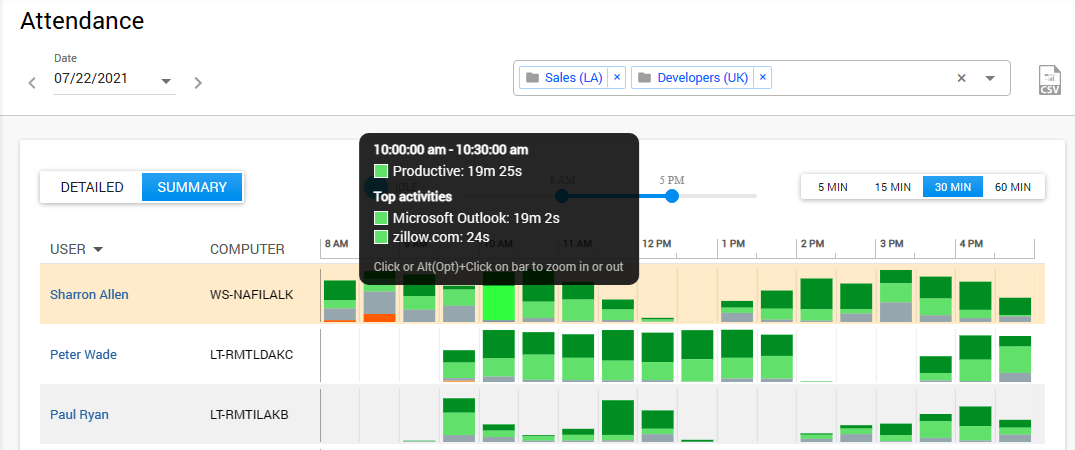Click Sharron Allen's bright green 10 AM bar

pos(499,303)
